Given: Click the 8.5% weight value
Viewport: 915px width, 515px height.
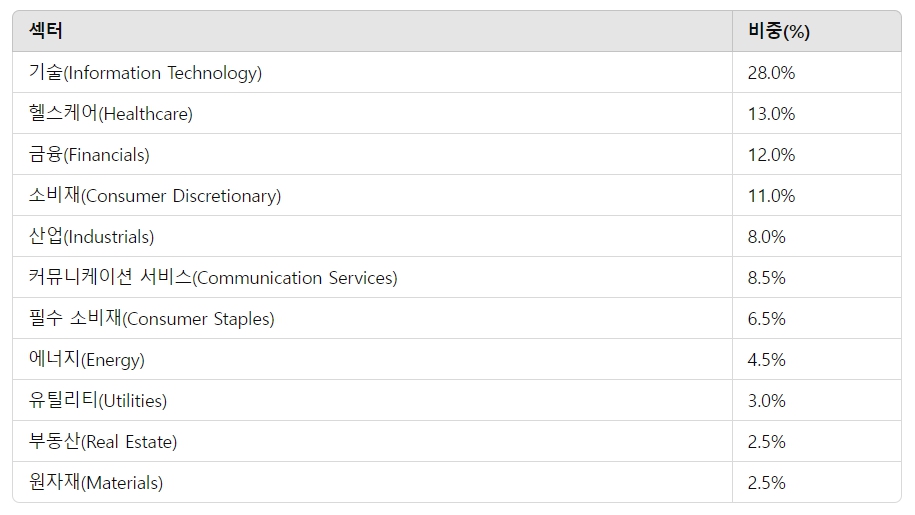Looking at the screenshot, I should click(767, 278).
